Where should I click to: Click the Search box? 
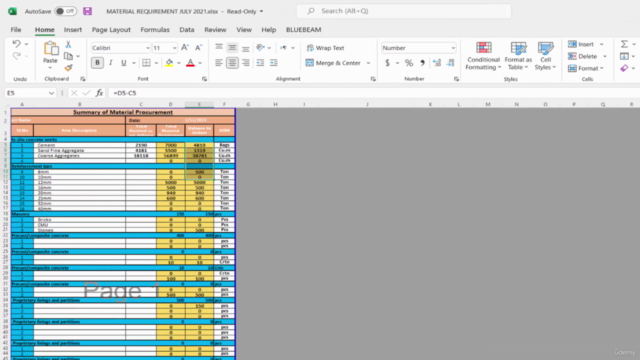[x=404, y=11]
